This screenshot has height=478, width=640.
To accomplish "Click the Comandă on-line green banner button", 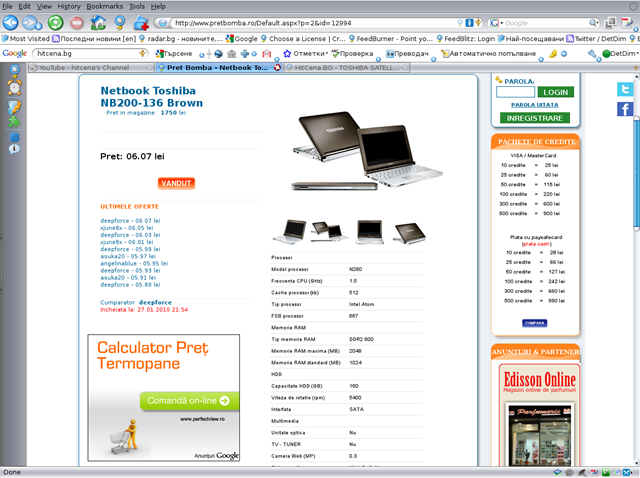I will (x=189, y=401).
